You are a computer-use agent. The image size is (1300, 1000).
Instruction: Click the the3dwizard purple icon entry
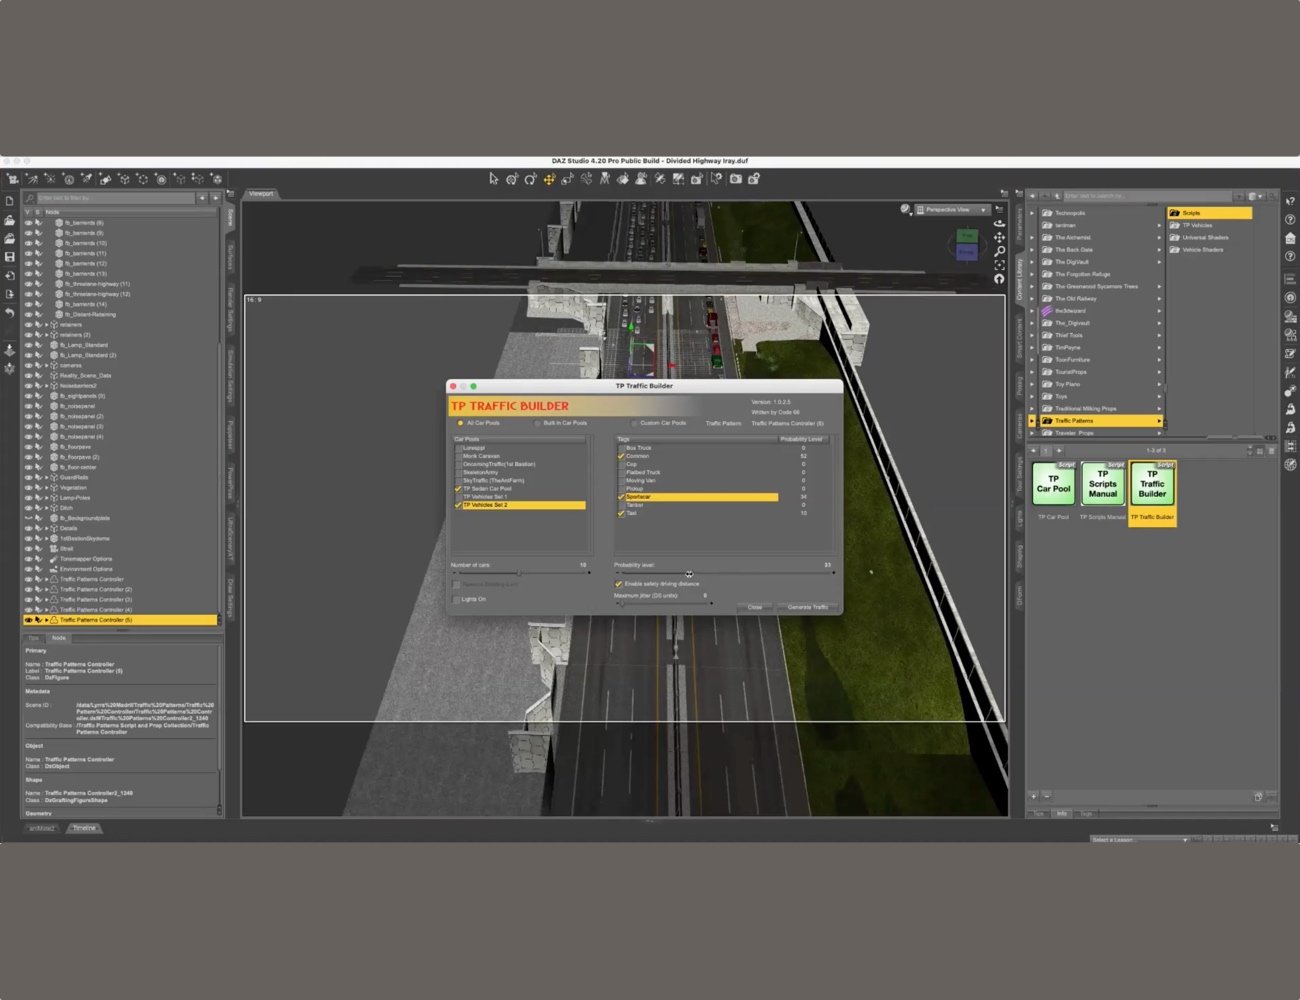[1047, 311]
